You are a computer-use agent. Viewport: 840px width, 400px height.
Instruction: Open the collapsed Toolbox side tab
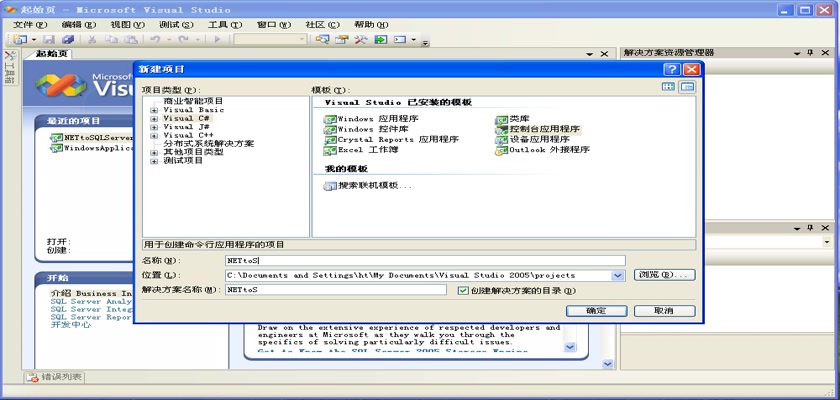[10, 69]
